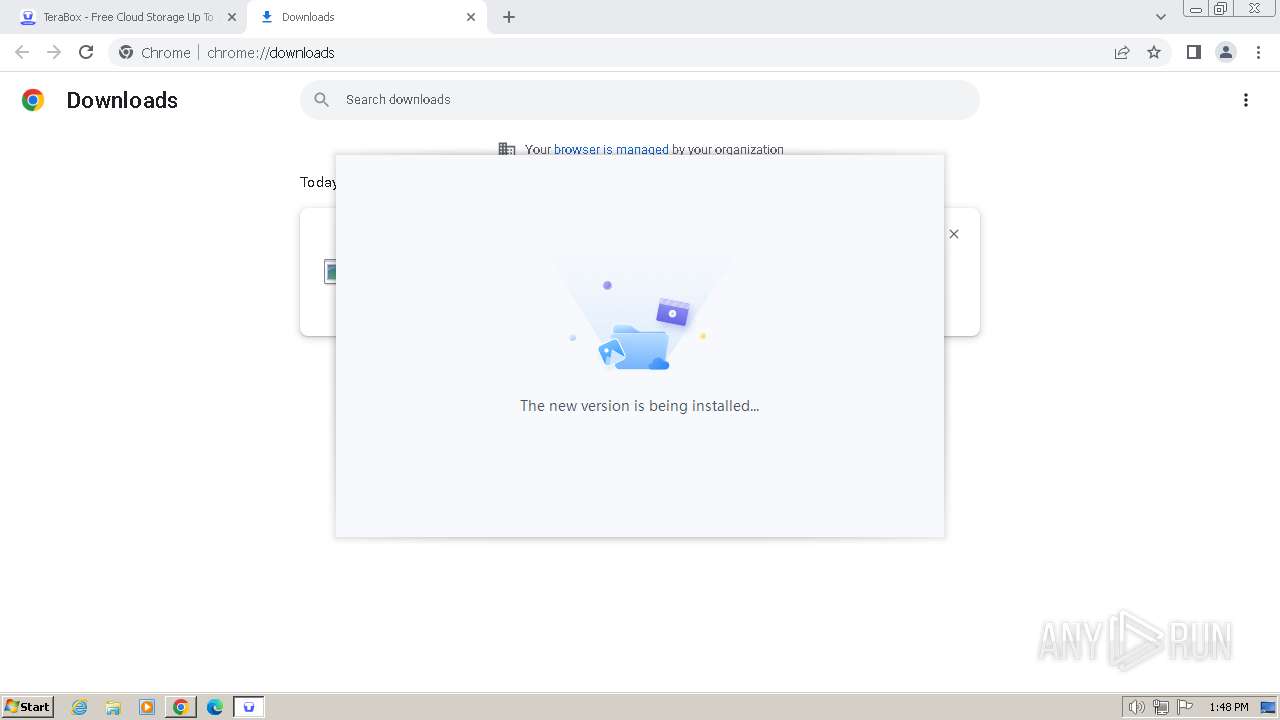Open volume control in system tray
The width and height of the screenshot is (1280, 720).
click(1137, 707)
